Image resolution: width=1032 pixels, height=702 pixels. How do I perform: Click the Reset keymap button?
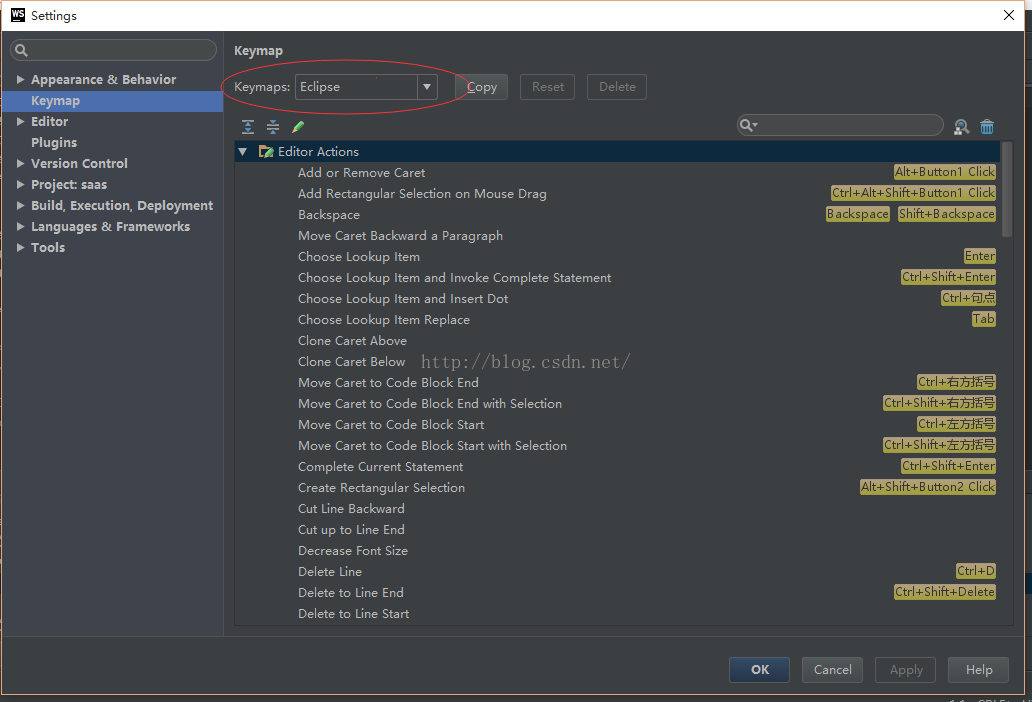coord(548,87)
